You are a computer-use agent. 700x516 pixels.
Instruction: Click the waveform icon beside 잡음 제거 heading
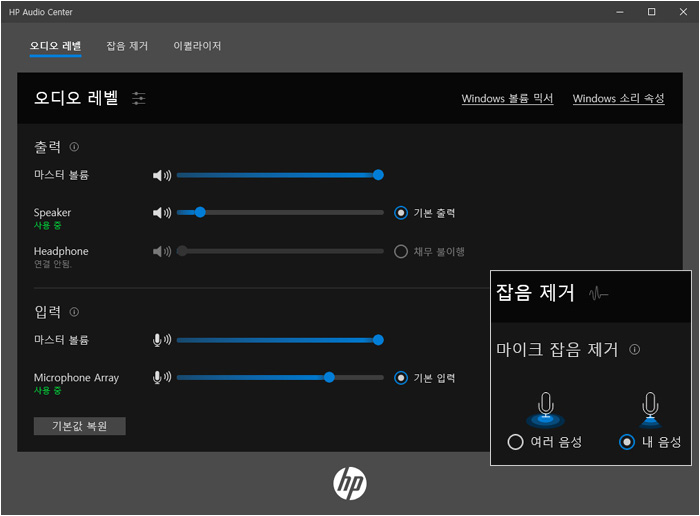click(598, 294)
